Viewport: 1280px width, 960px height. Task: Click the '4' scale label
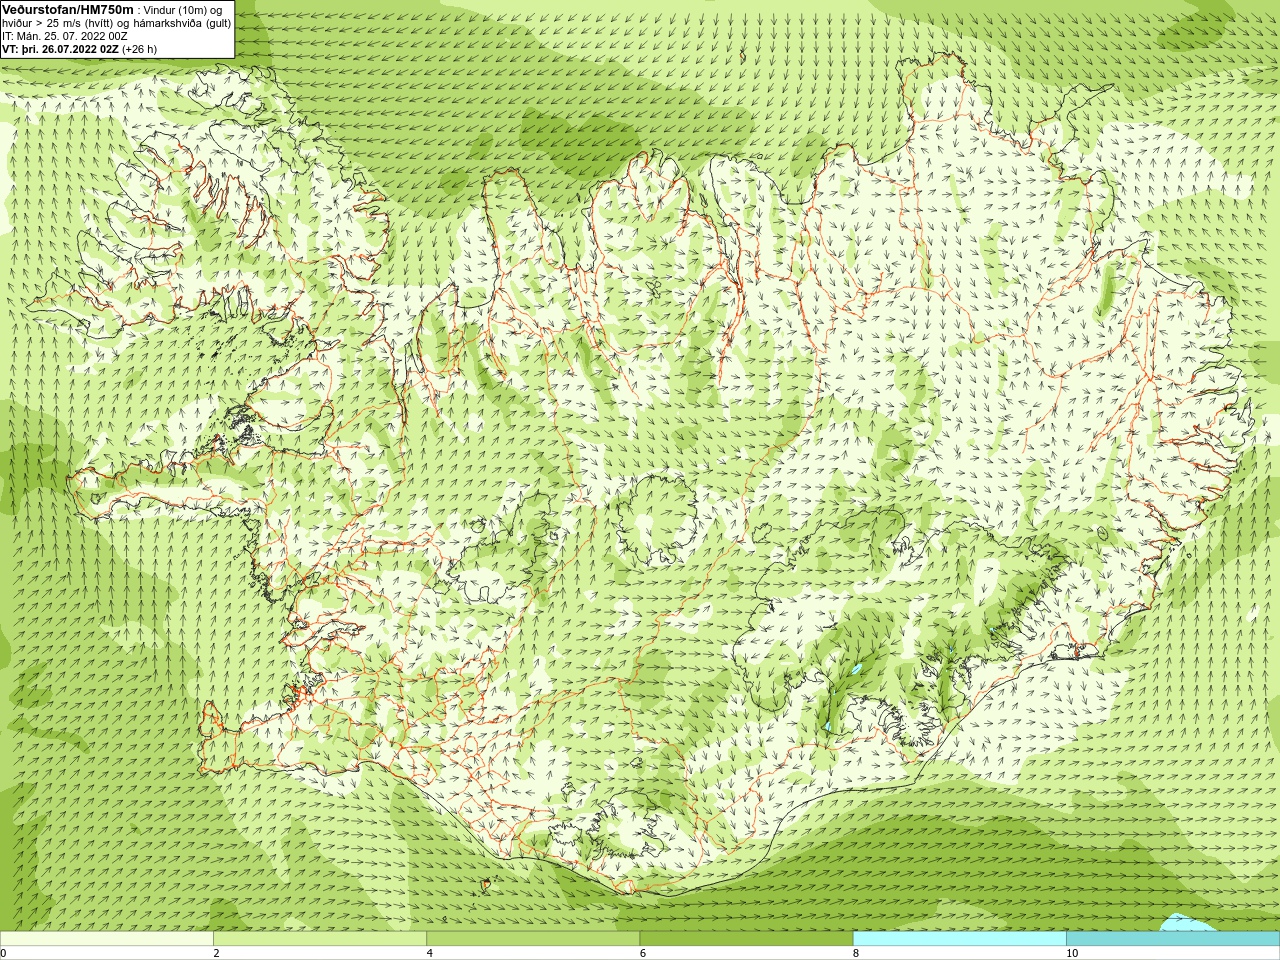tap(430, 953)
